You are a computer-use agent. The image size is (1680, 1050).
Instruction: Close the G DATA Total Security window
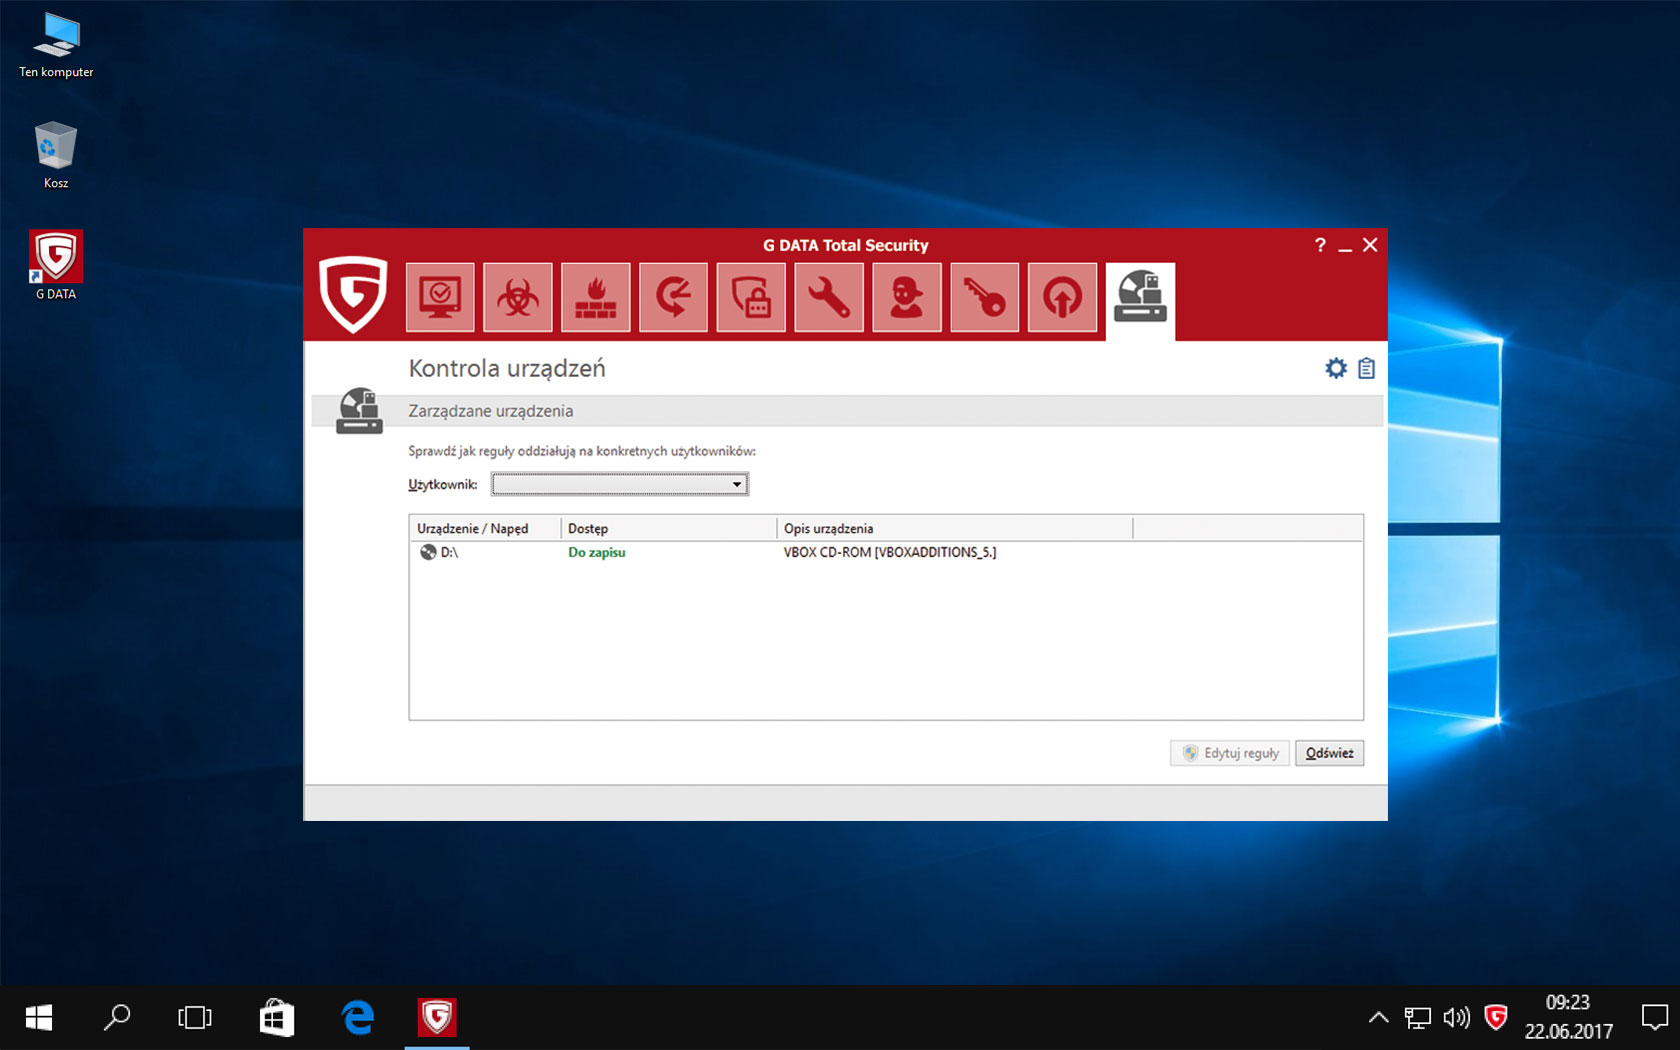(x=1370, y=245)
